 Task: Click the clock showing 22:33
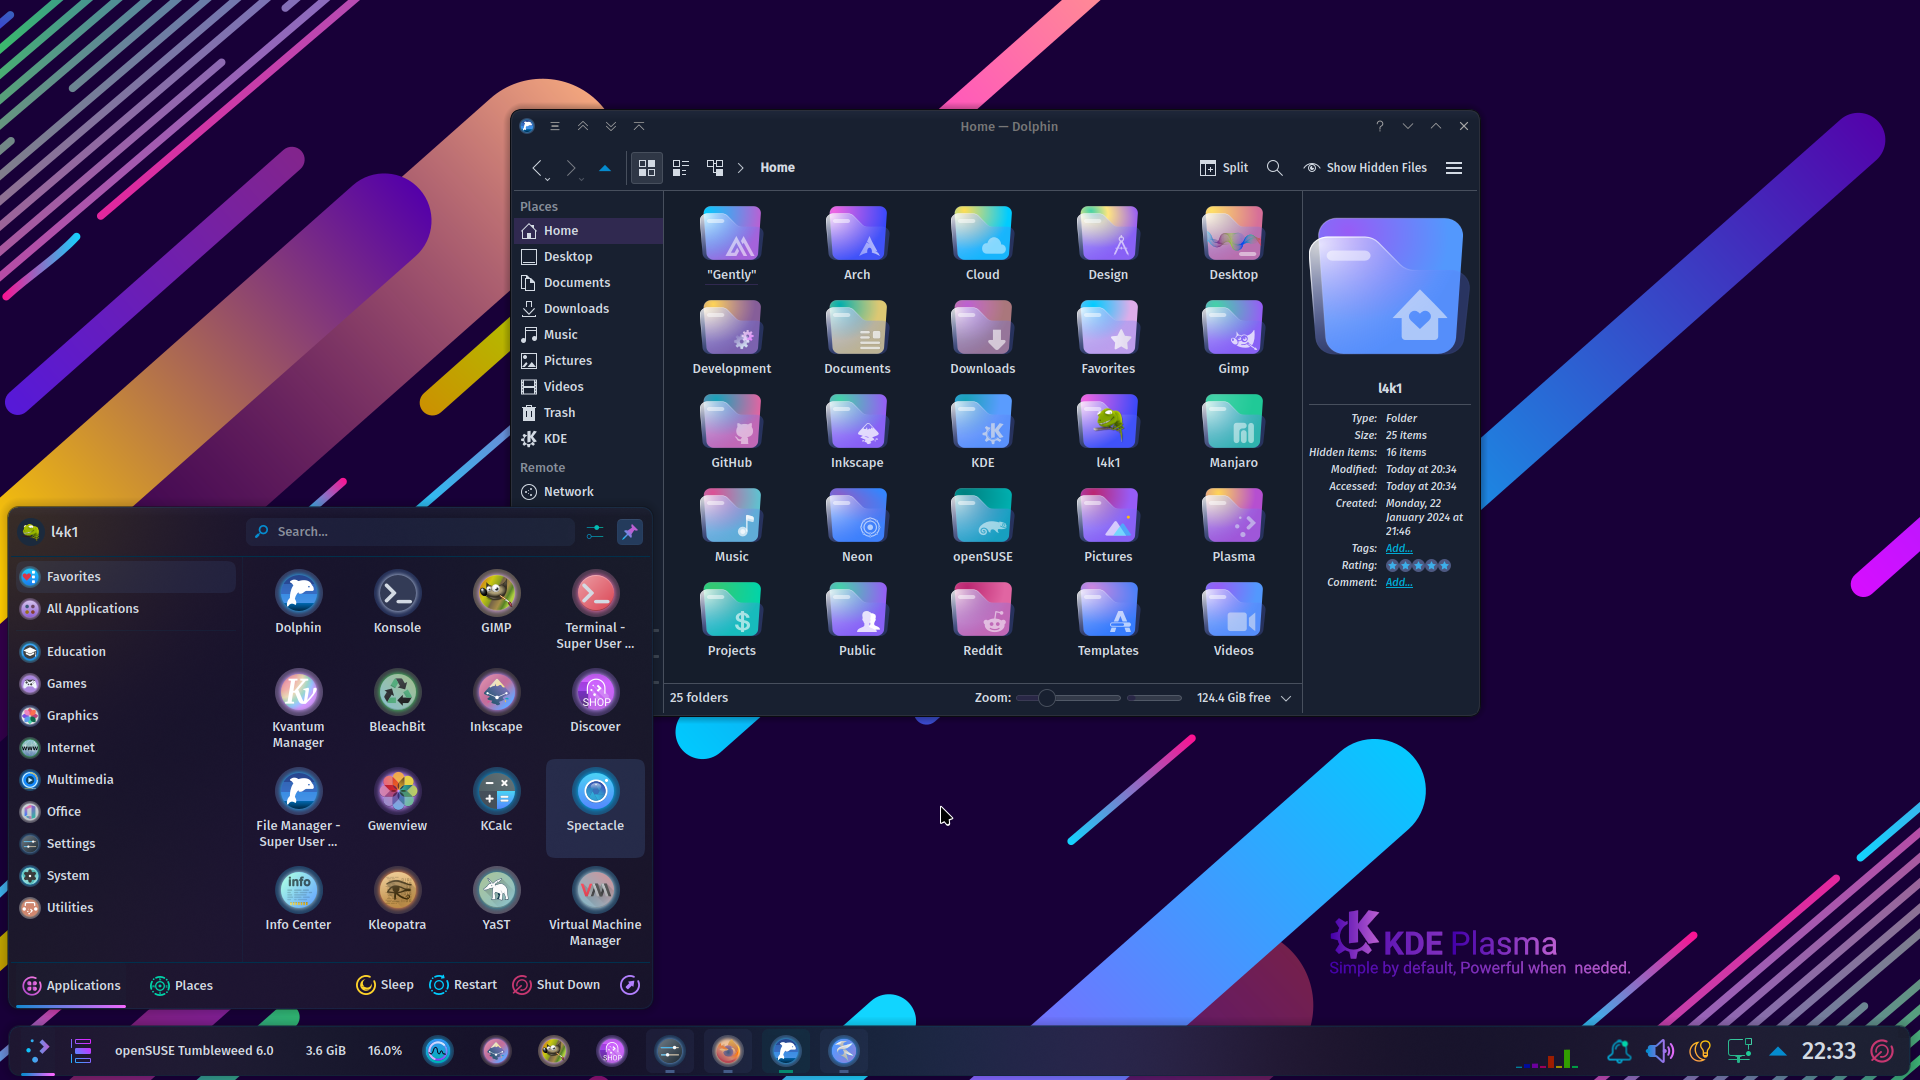[1828, 1051]
